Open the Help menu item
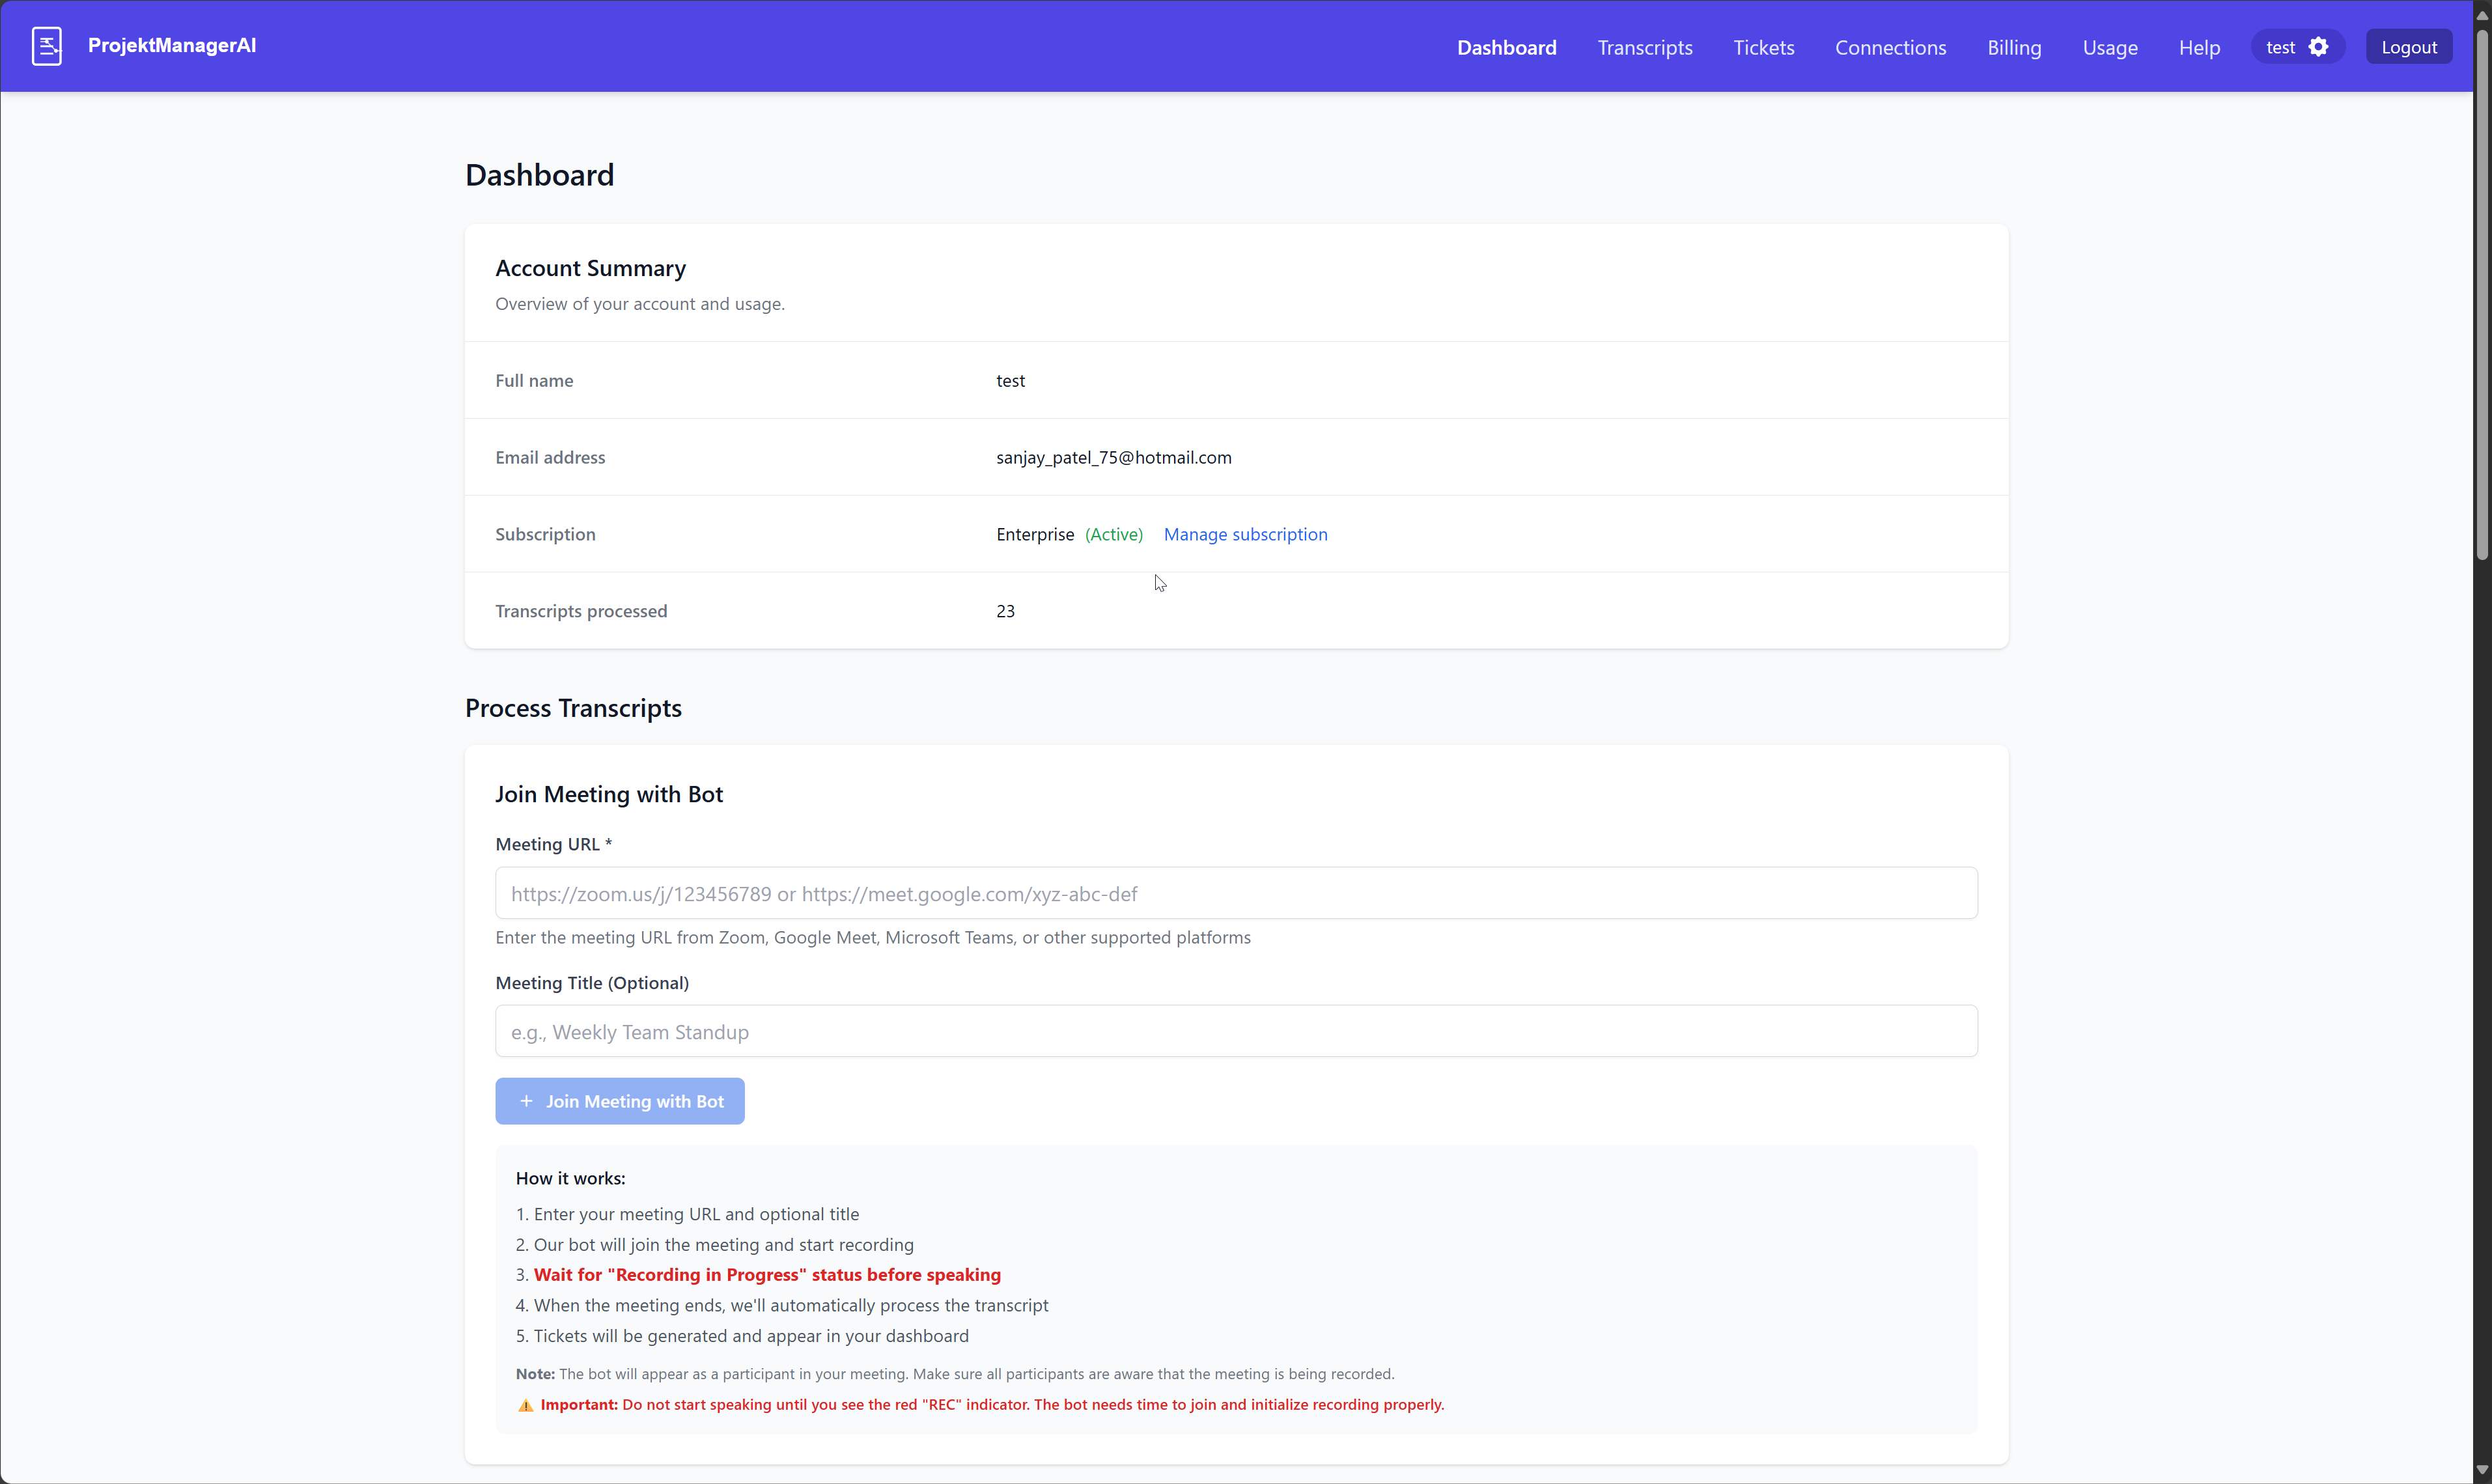 pos(2199,47)
